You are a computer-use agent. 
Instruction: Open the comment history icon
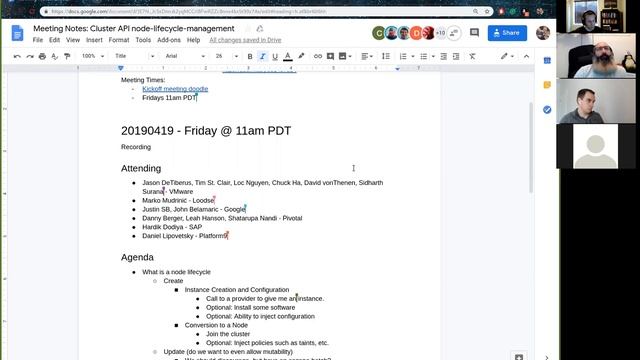tap(474, 33)
